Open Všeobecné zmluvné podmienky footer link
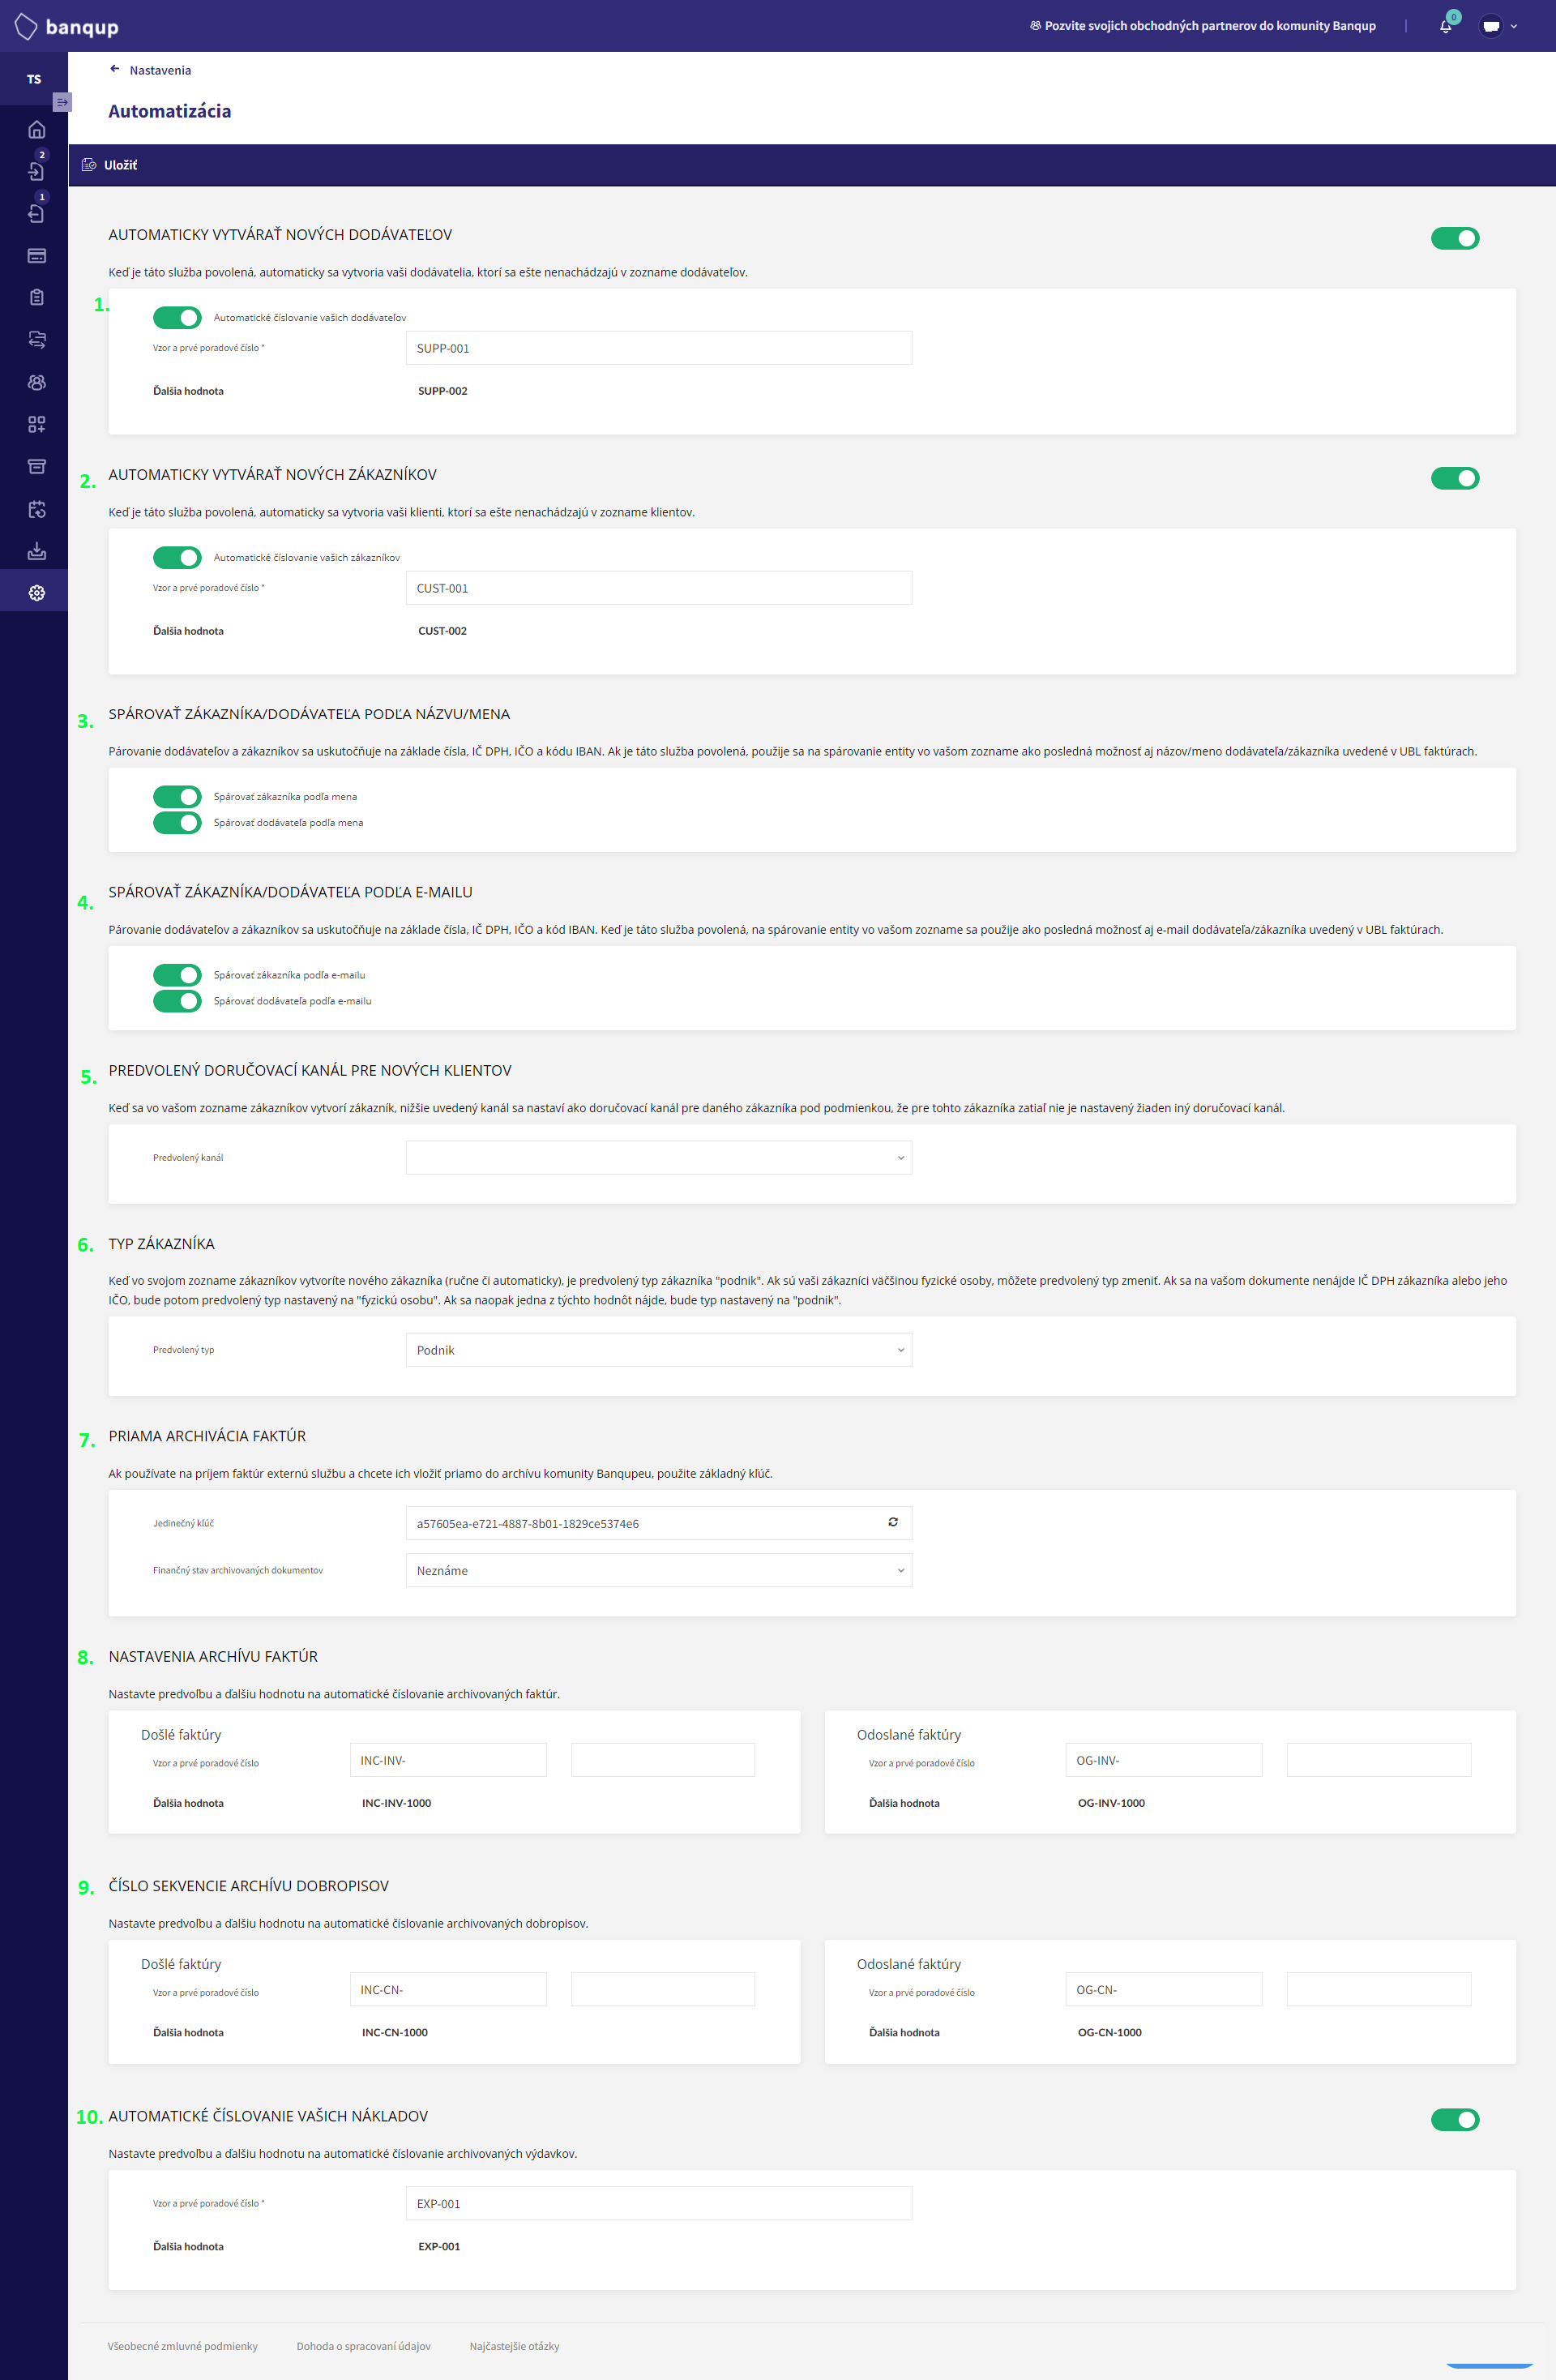1556x2380 pixels. coord(183,2346)
